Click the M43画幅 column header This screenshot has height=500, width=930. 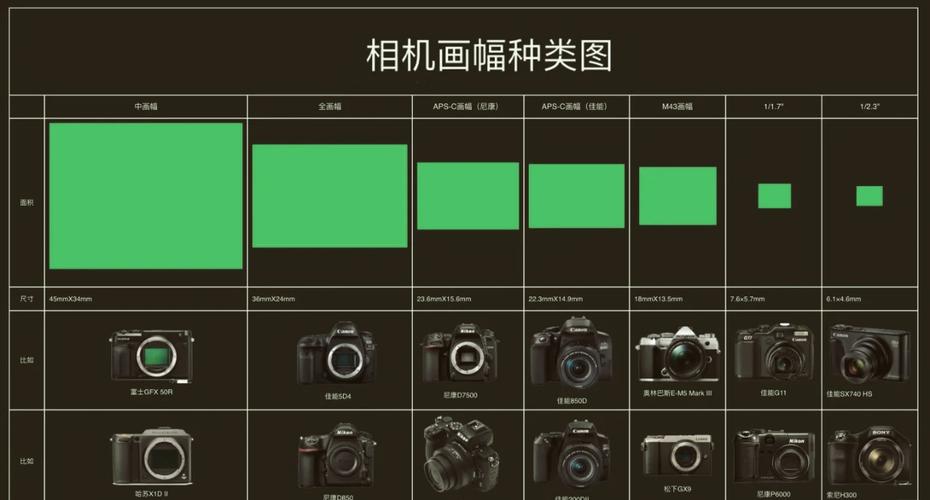(677, 106)
